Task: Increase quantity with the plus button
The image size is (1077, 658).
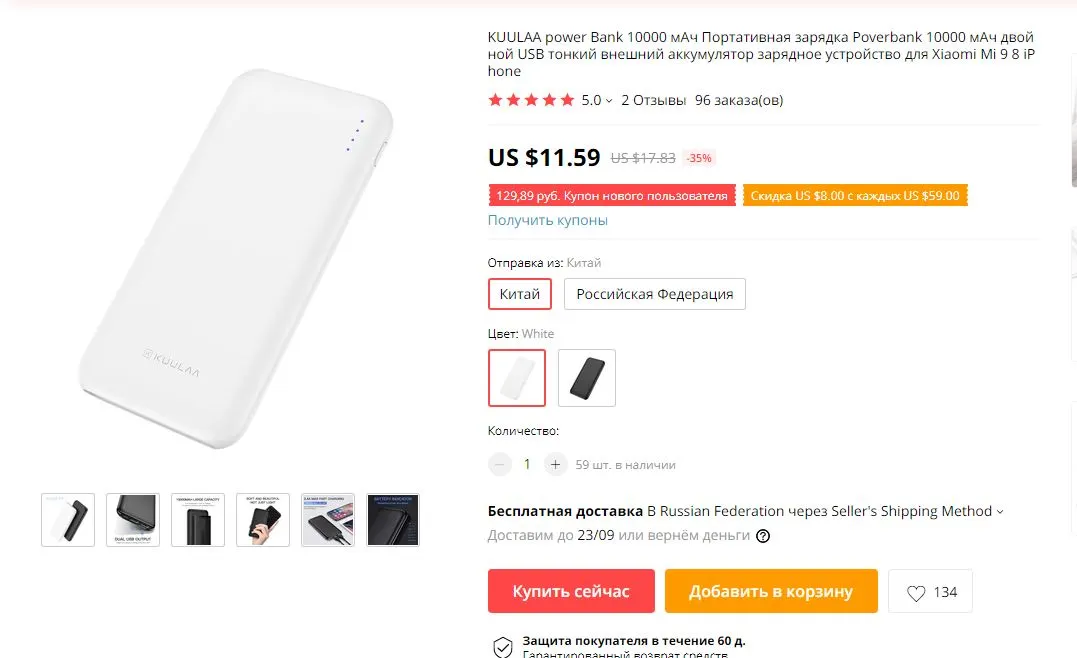Action: pyautogui.click(x=555, y=465)
